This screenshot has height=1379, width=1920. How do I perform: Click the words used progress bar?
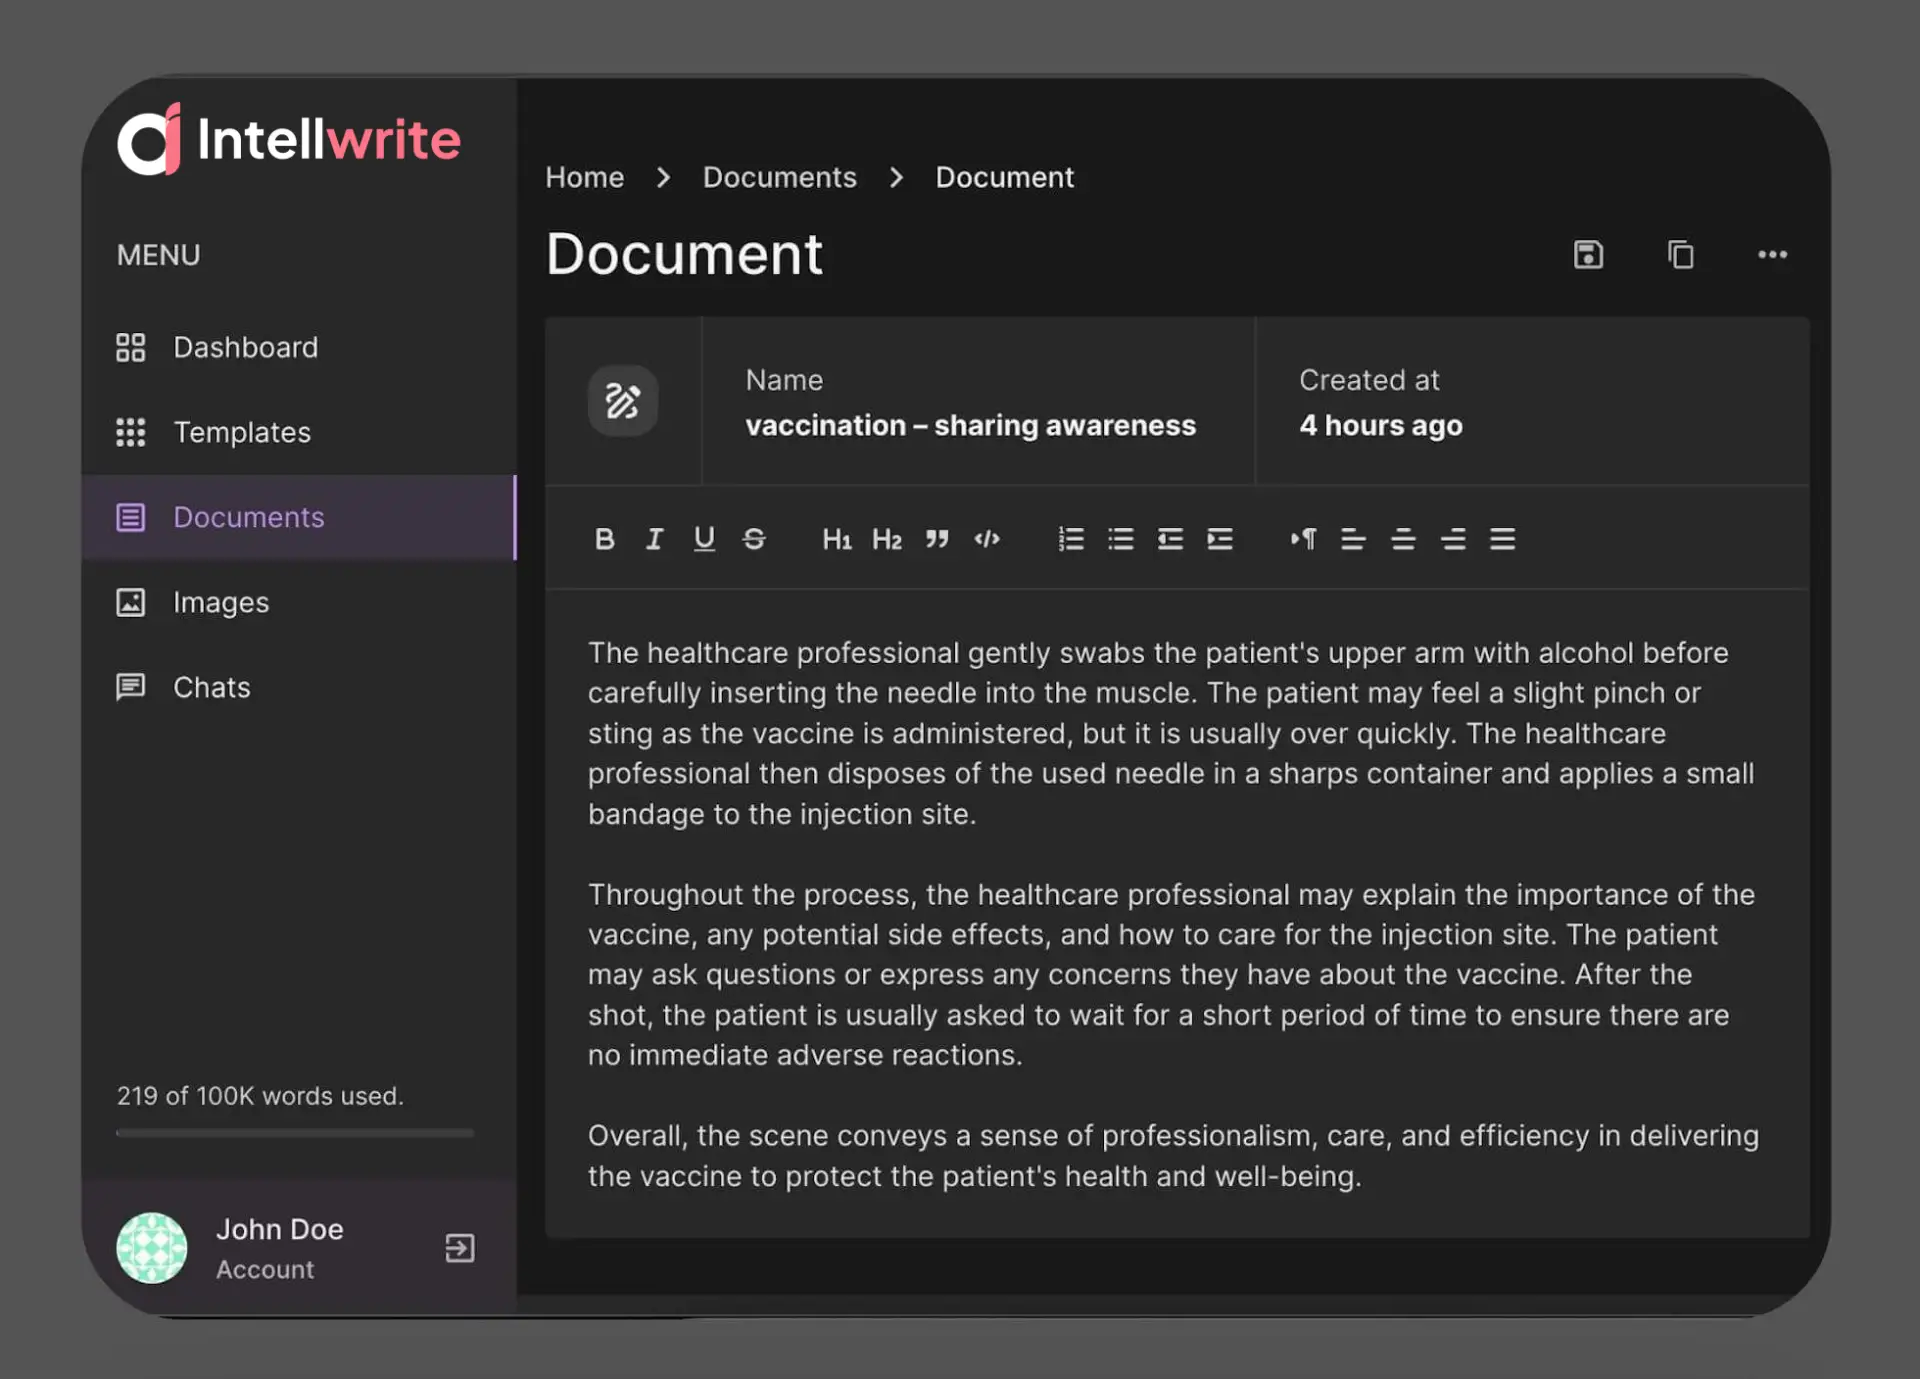pyautogui.click(x=295, y=1133)
